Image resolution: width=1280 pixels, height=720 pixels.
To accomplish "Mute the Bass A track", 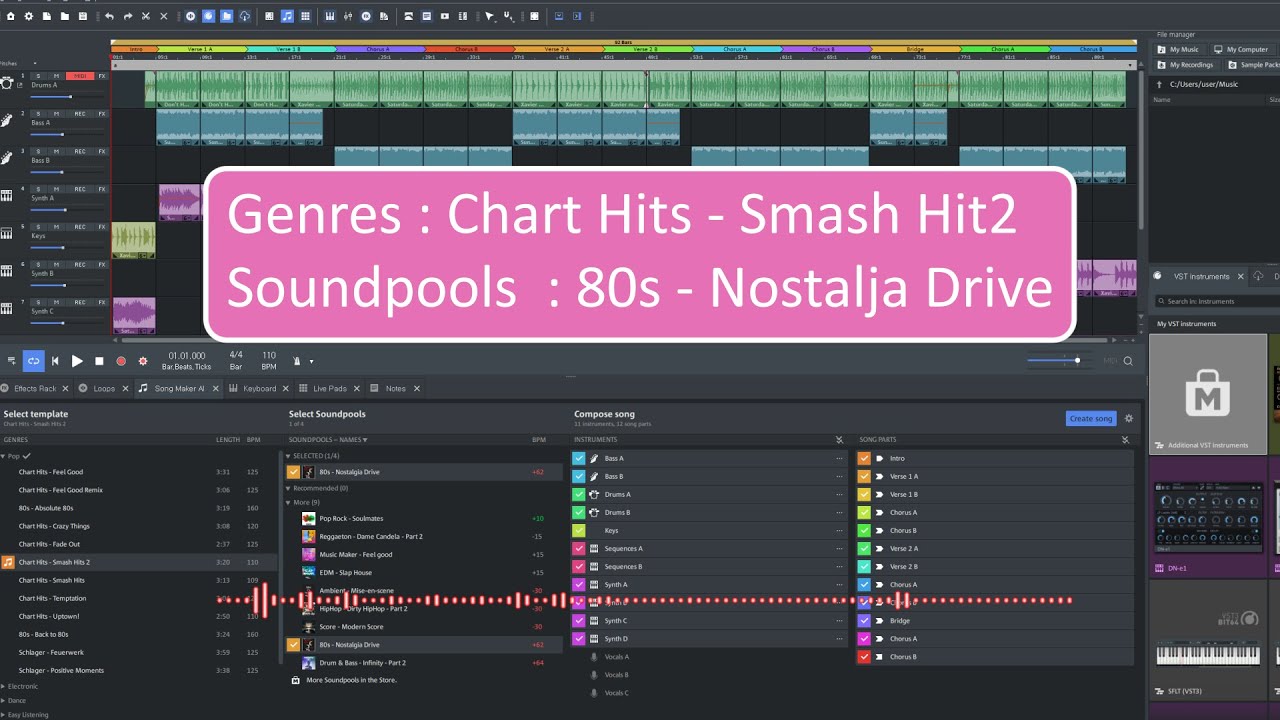I will 56,114.
